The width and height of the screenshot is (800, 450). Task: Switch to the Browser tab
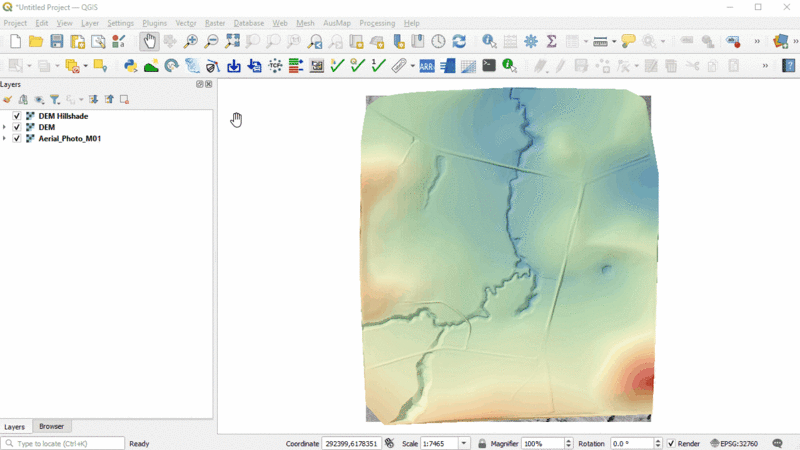[51, 426]
